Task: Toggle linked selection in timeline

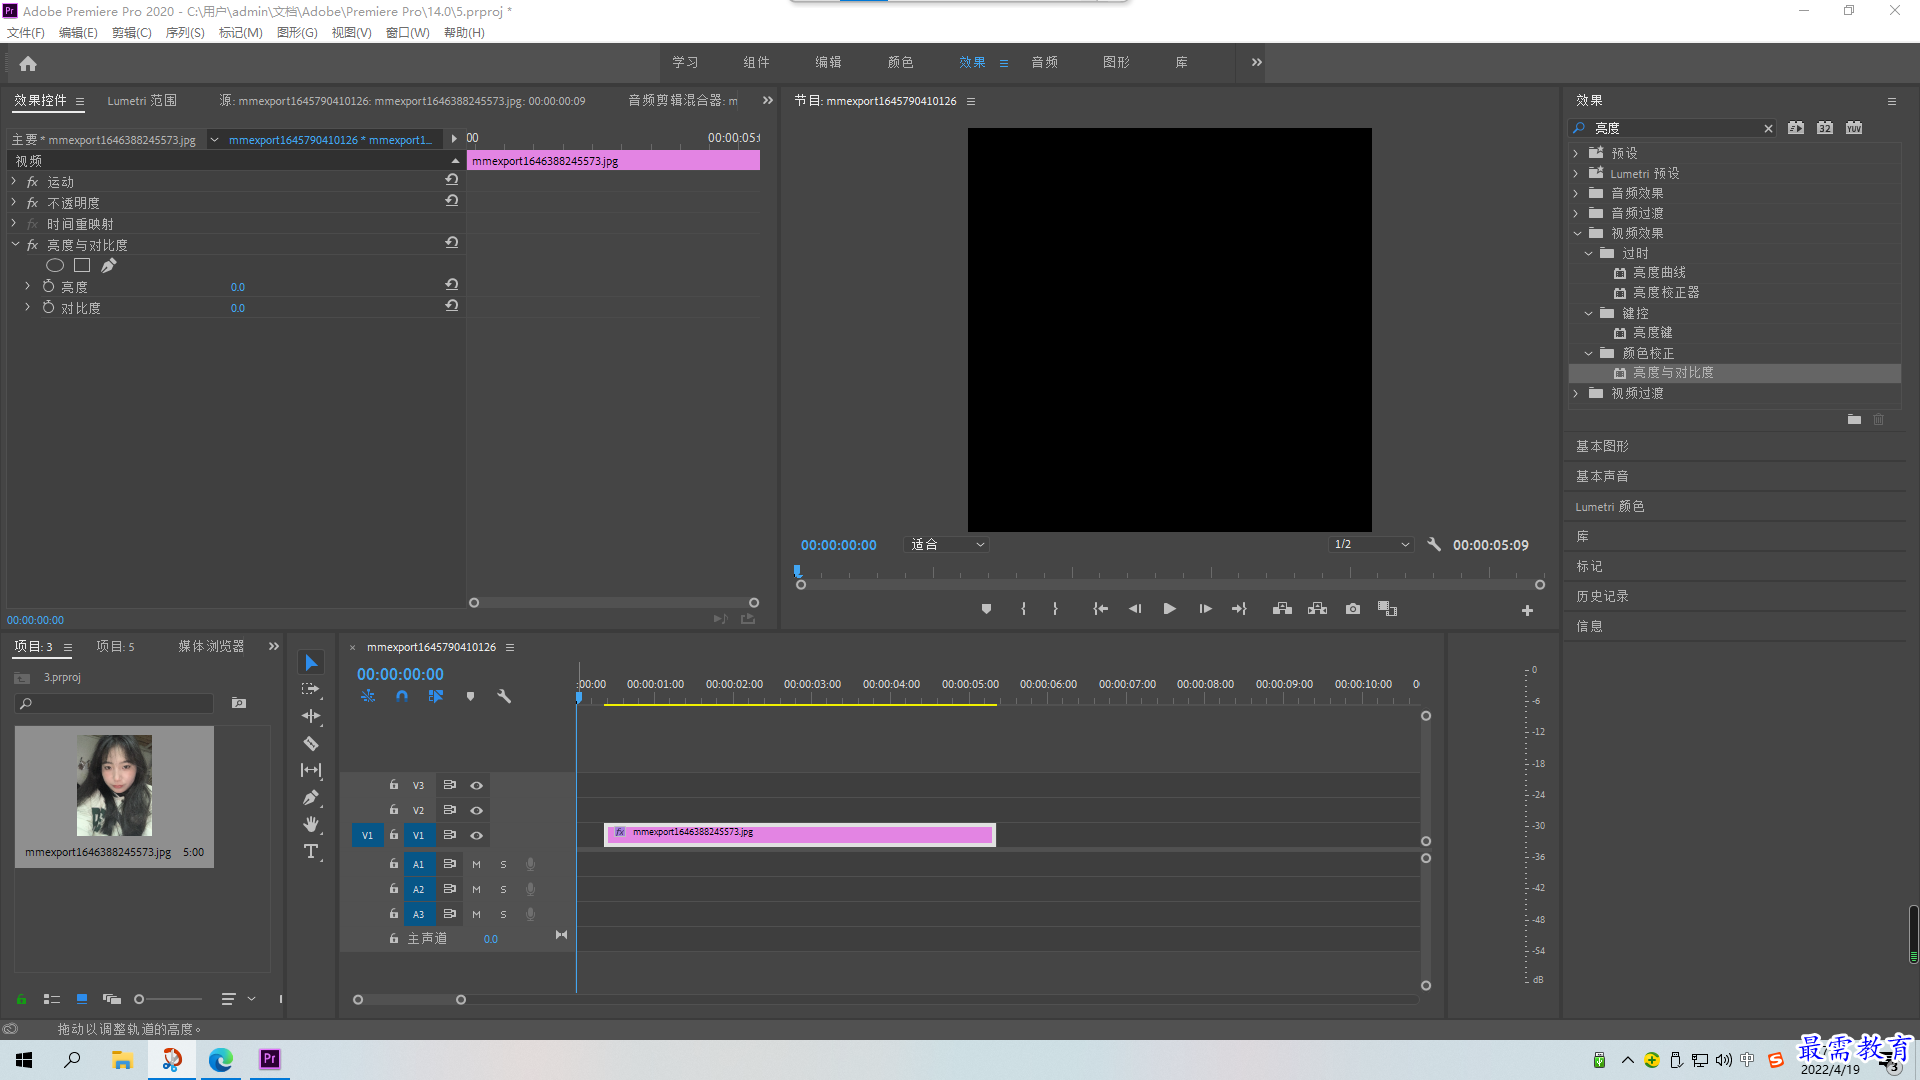Action: [x=436, y=696]
